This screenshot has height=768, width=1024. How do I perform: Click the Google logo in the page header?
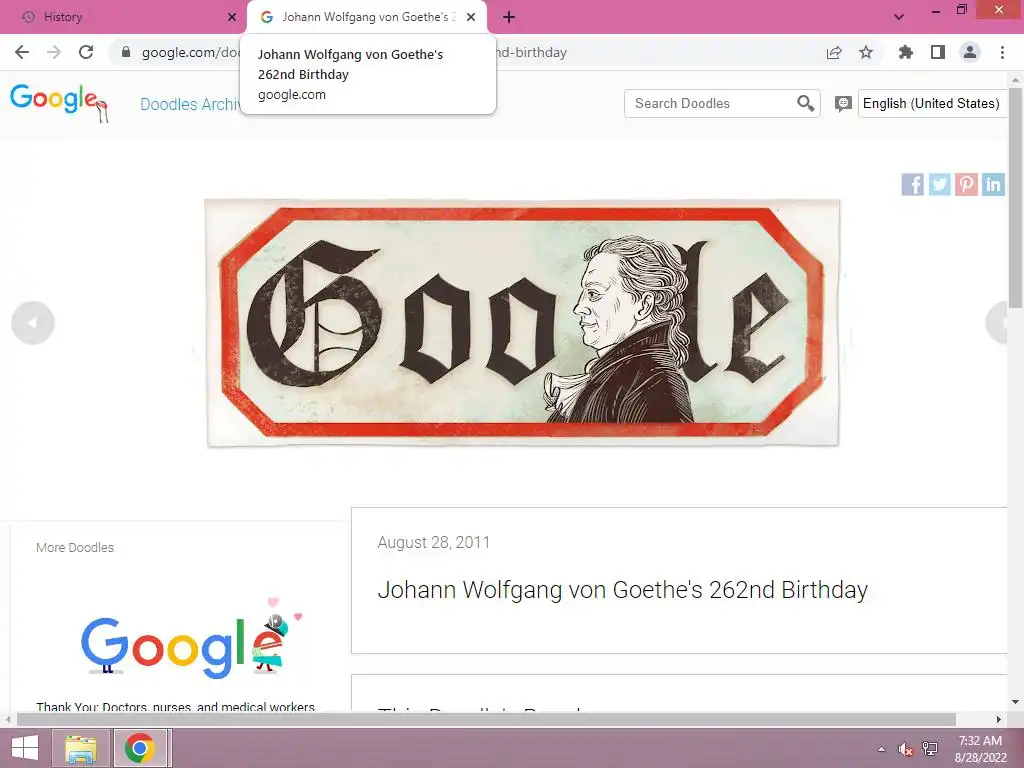pos(59,102)
